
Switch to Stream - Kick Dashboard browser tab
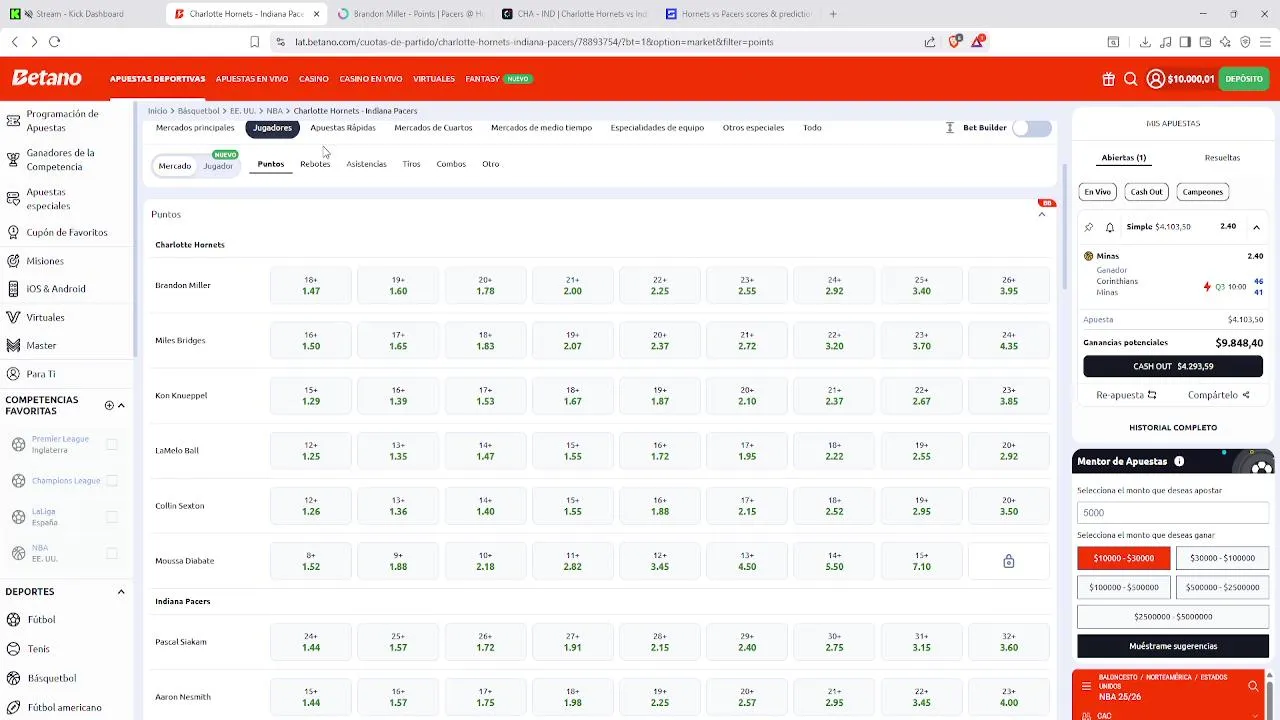[x=80, y=14]
